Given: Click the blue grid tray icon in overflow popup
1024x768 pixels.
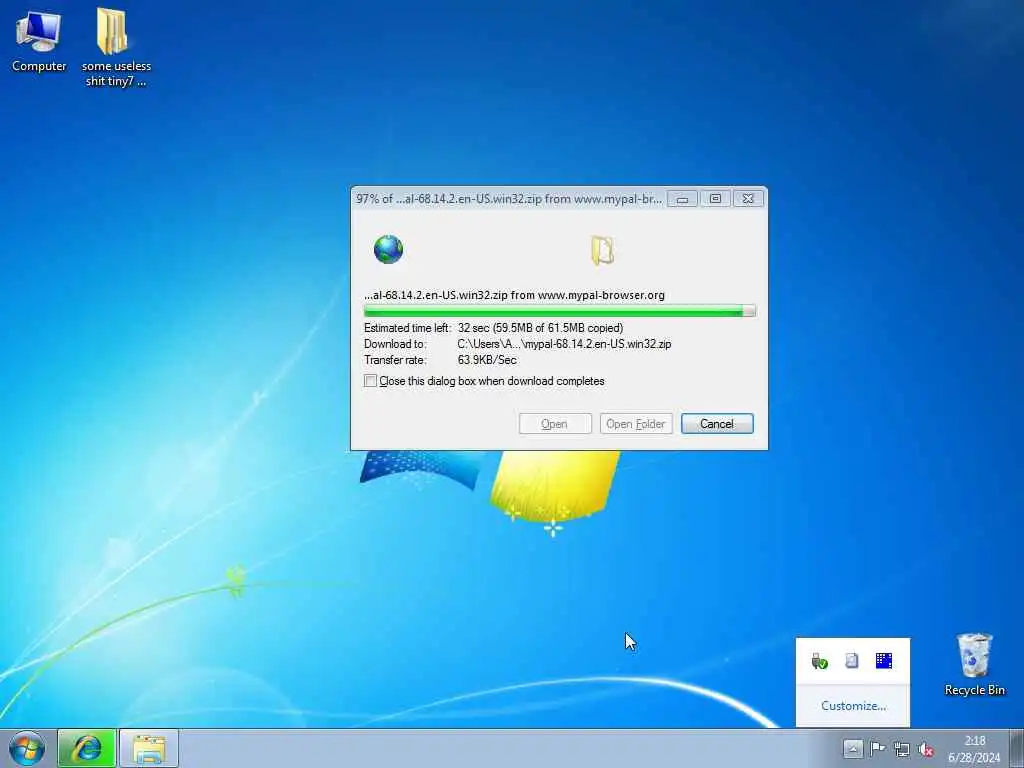Looking at the screenshot, I should click(x=884, y=661).
